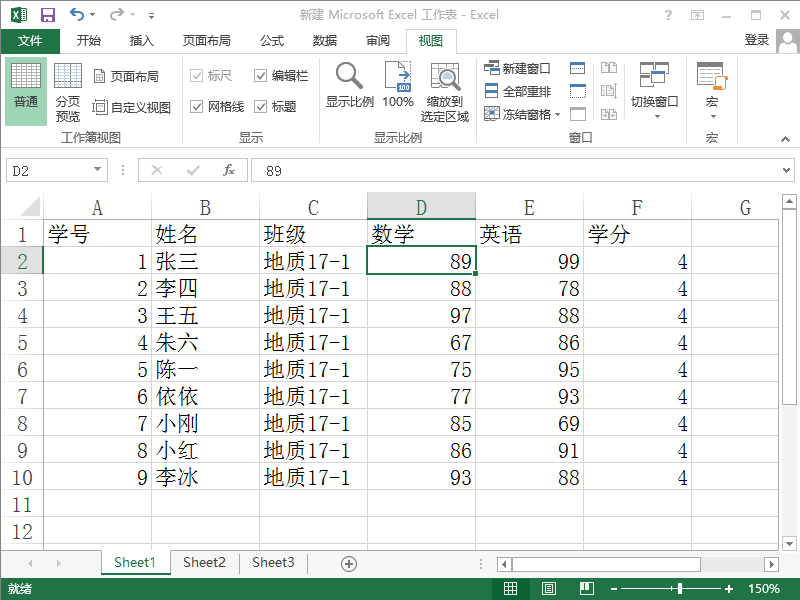Screen dimensions: 800x600
Task: Select cell containing 王五
Action: coord(205,315)
